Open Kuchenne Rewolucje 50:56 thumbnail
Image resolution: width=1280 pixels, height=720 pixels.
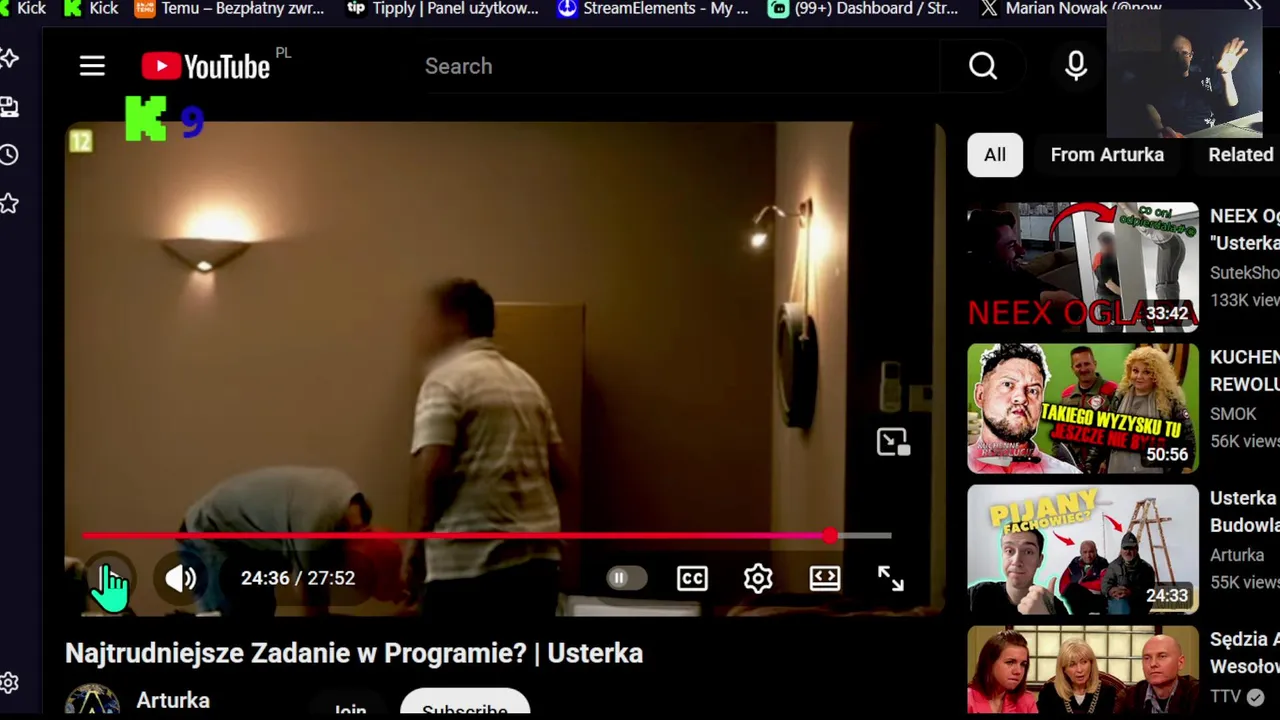pos(1083,408)
